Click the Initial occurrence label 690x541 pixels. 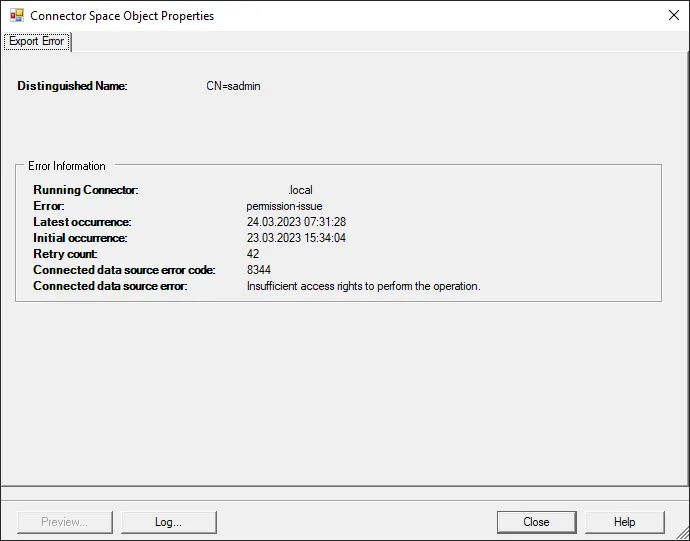point(81,238)
